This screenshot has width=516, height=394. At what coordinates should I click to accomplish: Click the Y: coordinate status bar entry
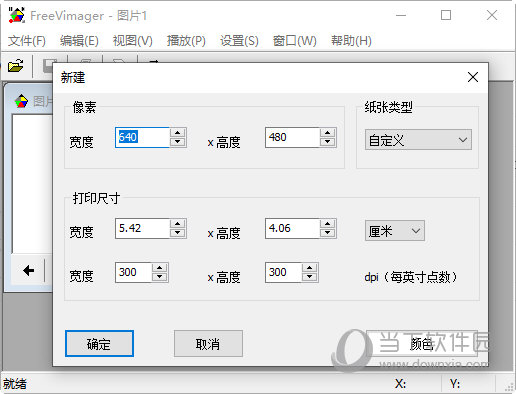click(455, 384)
